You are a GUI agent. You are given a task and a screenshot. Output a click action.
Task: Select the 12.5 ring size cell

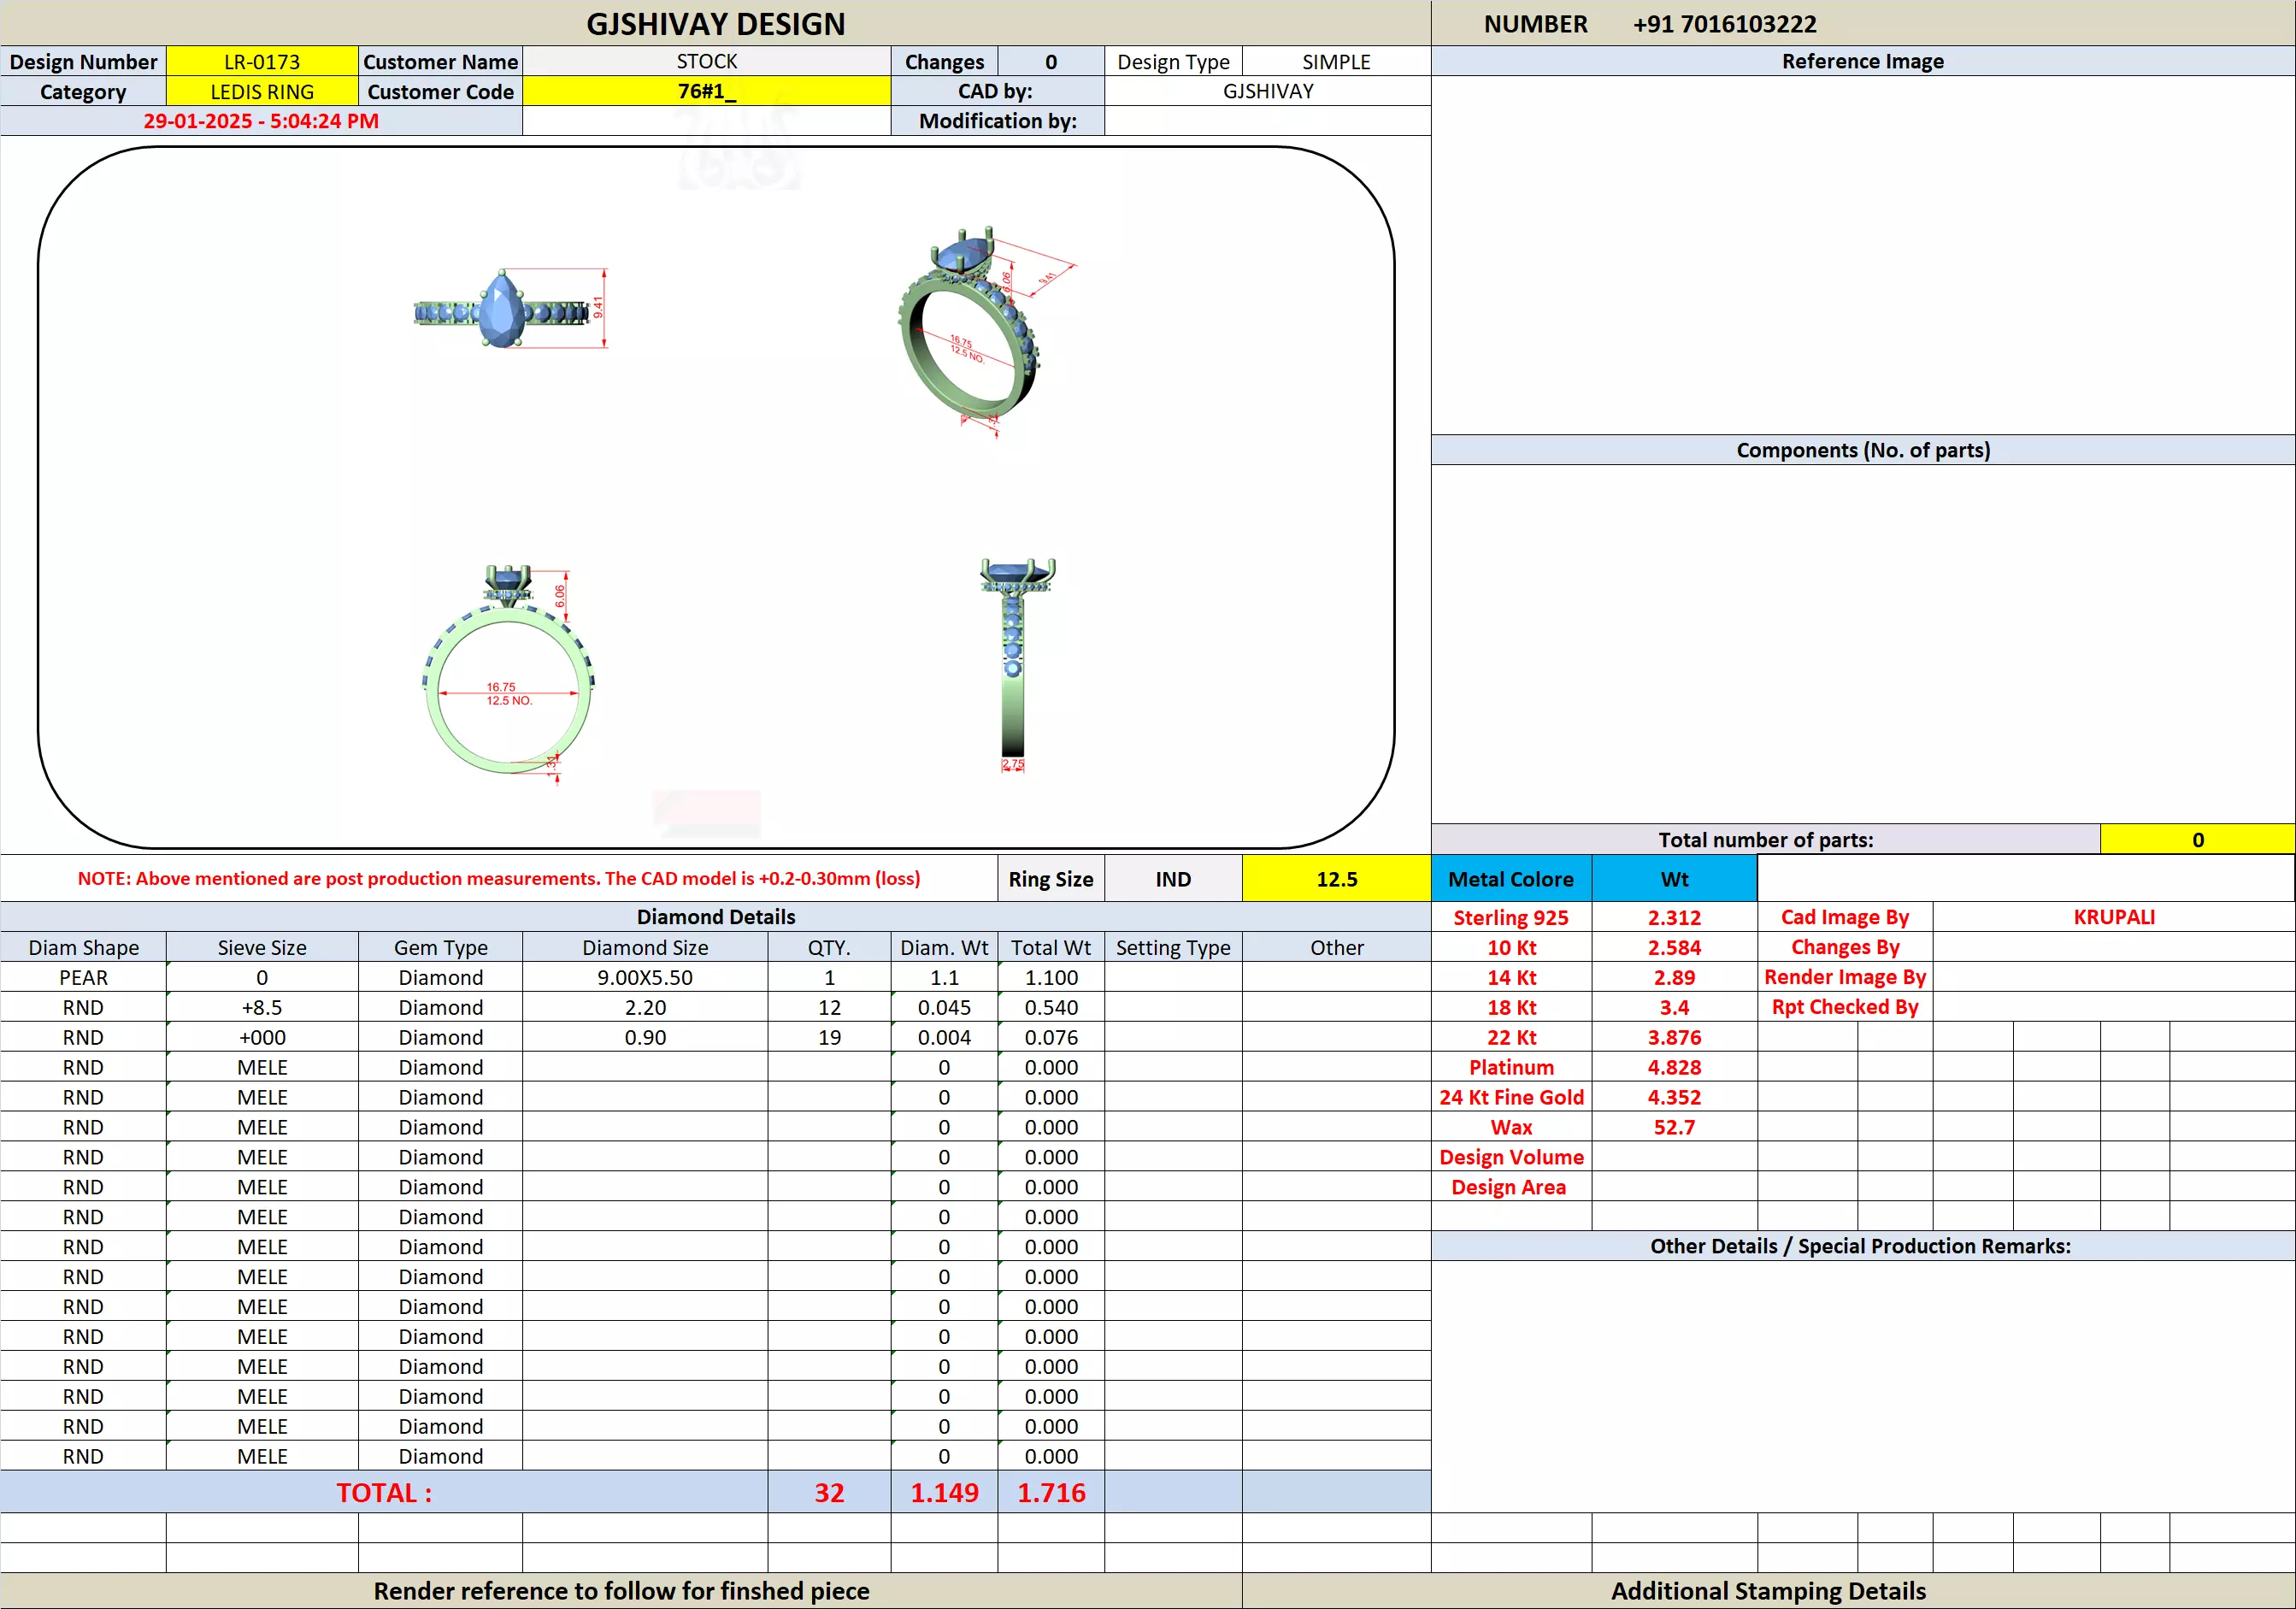click(x=1336, y=879)
